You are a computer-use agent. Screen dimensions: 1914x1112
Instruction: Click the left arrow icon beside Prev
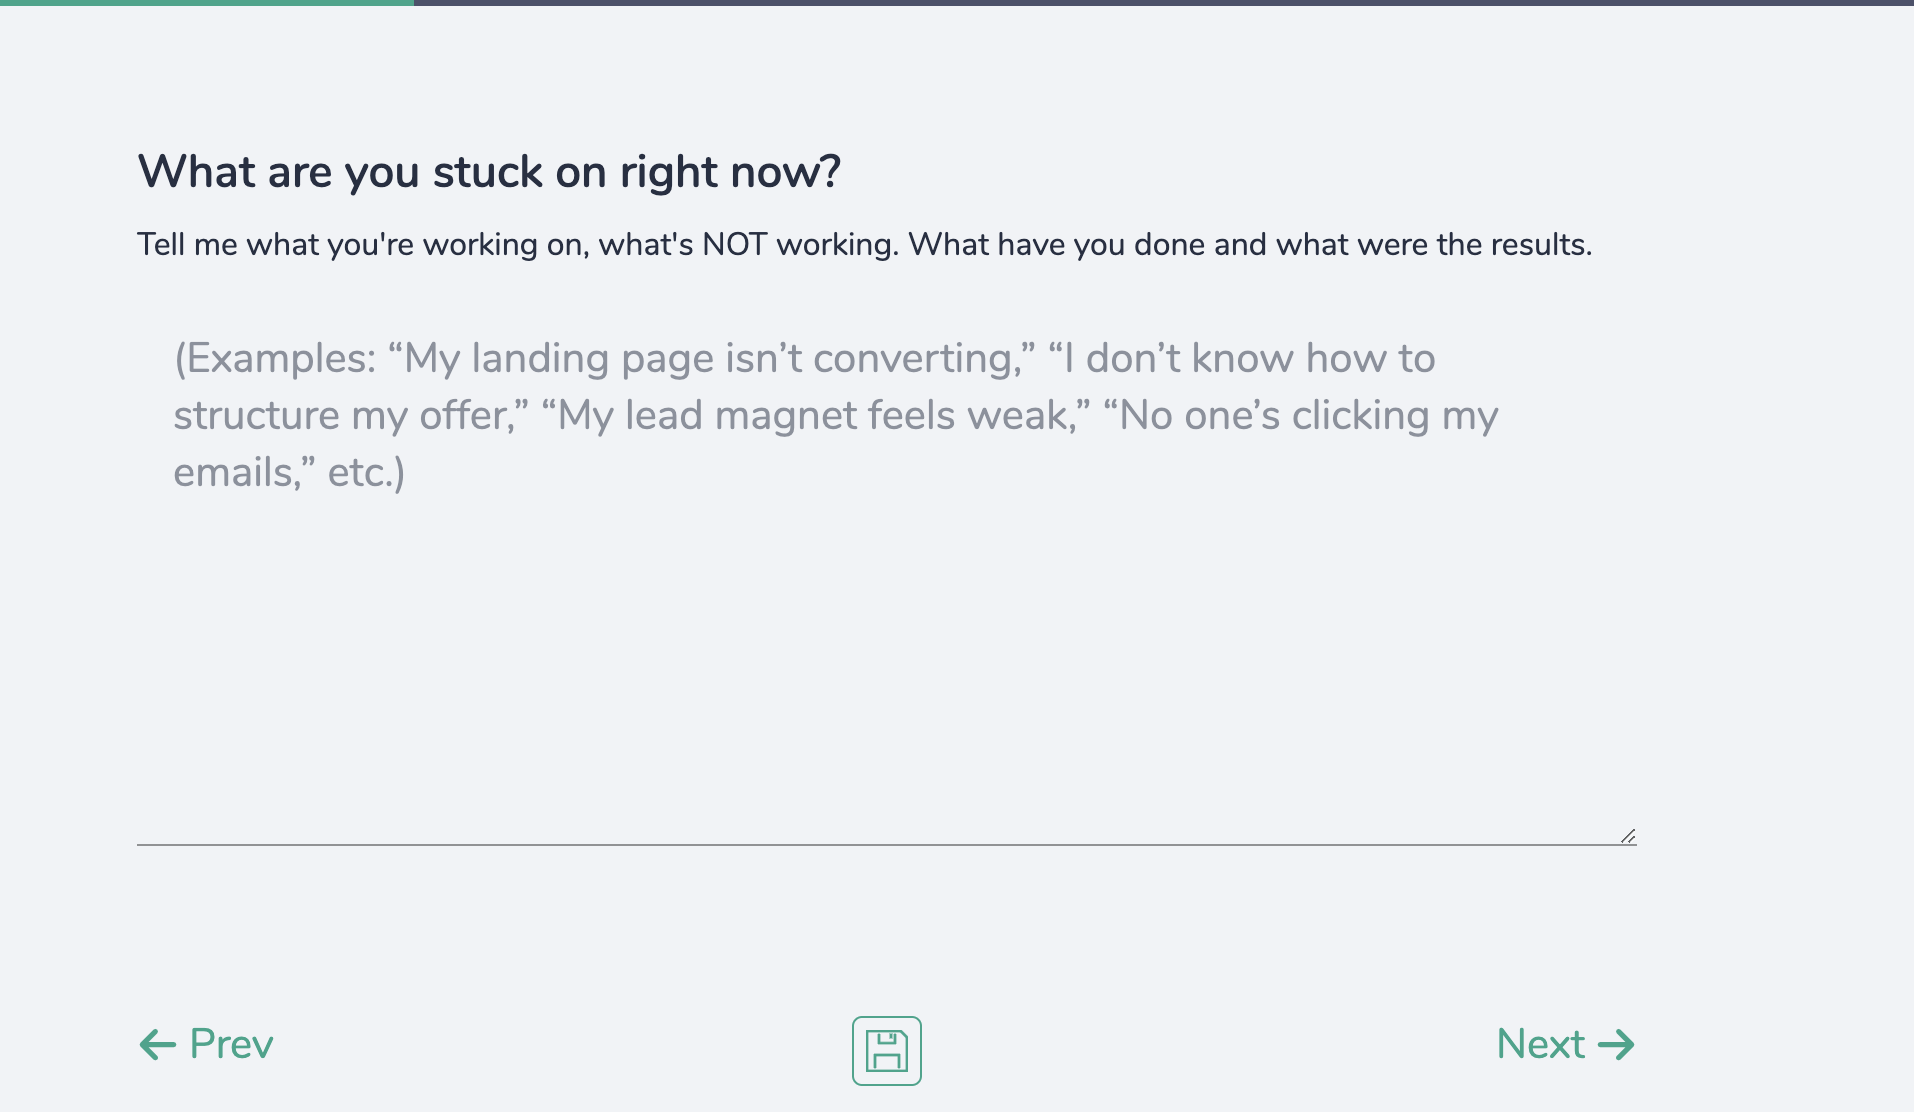pos(157,1045)
